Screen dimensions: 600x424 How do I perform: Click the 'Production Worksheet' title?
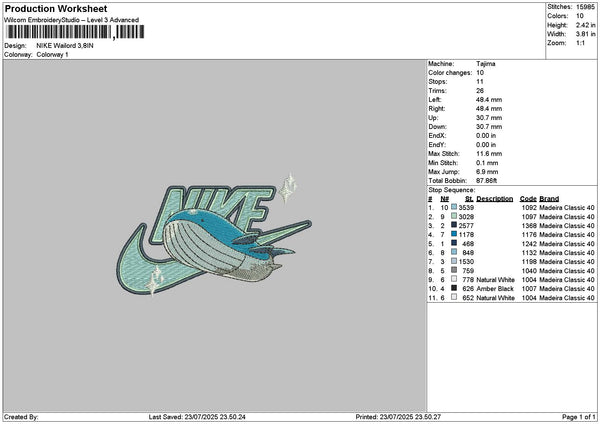(x=56, y=9)
